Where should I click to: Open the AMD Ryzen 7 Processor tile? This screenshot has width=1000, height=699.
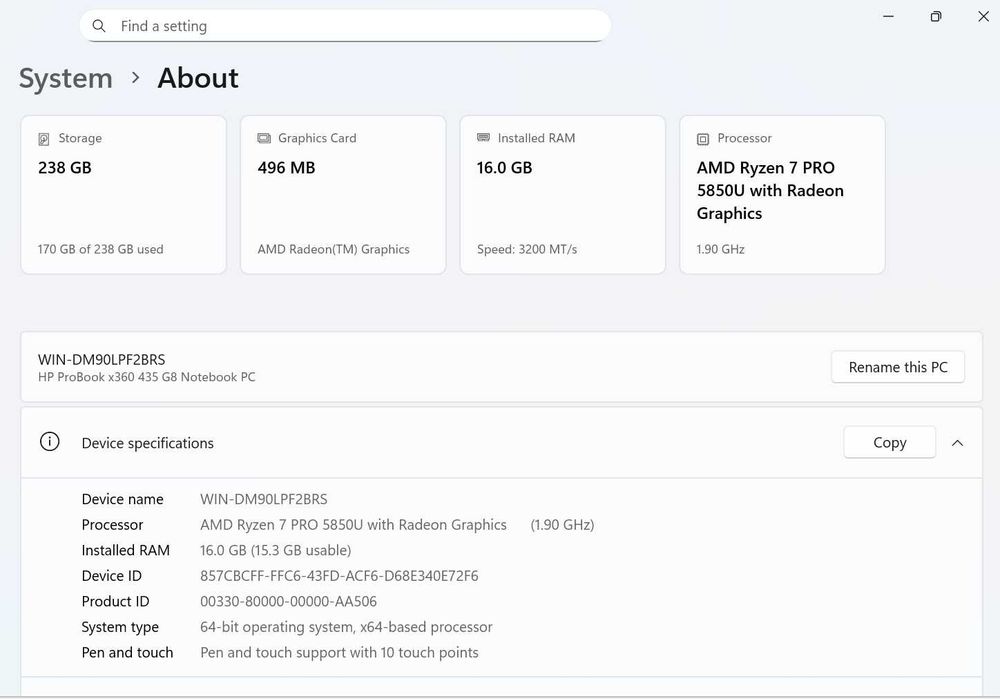[782, 195]
